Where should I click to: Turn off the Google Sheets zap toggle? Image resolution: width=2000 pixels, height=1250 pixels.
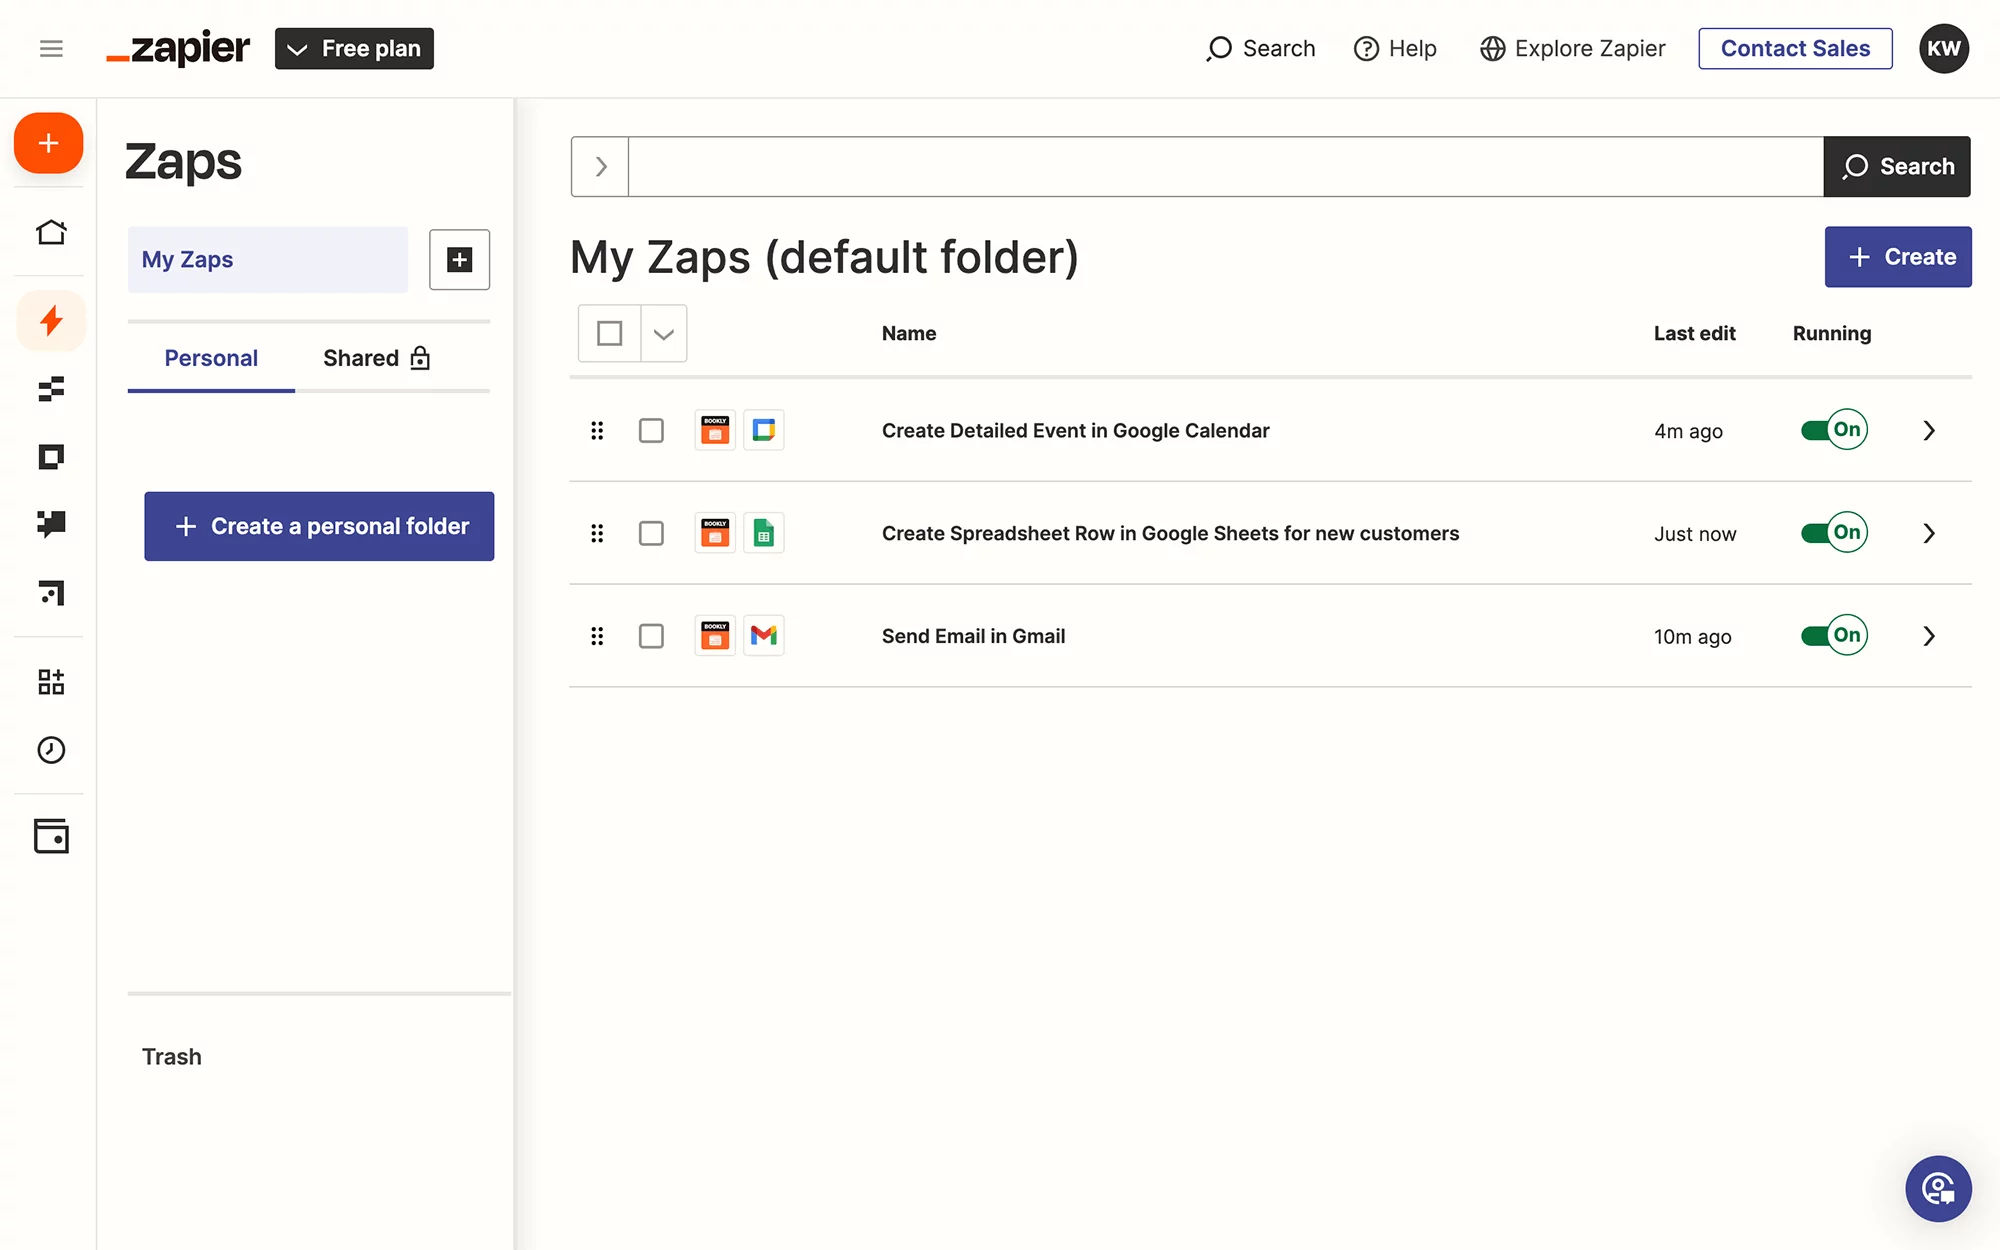tap(1834, 533)
